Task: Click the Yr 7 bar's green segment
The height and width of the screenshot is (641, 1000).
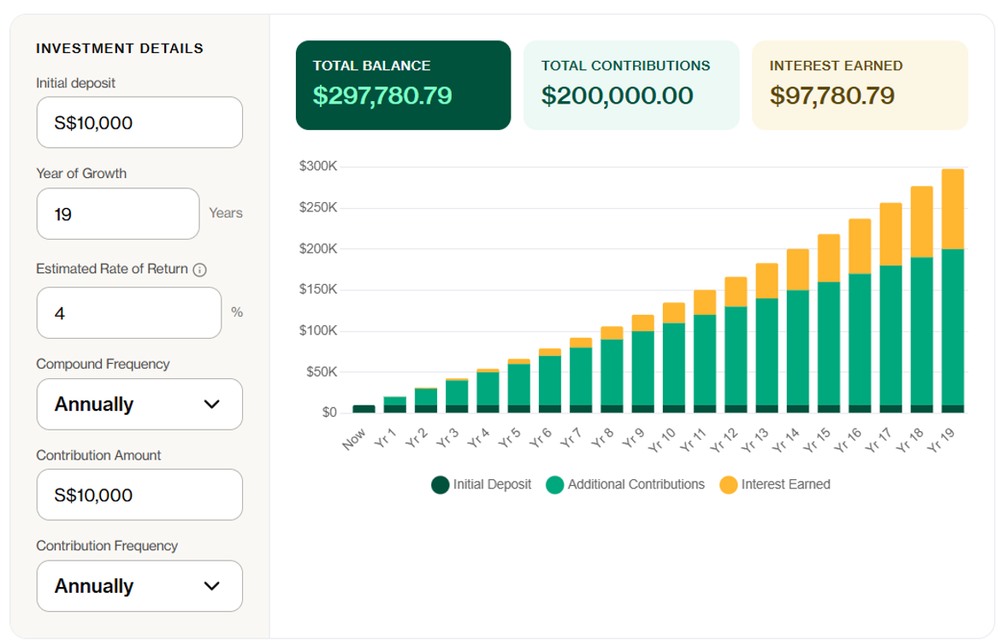Action: point(580,376)
